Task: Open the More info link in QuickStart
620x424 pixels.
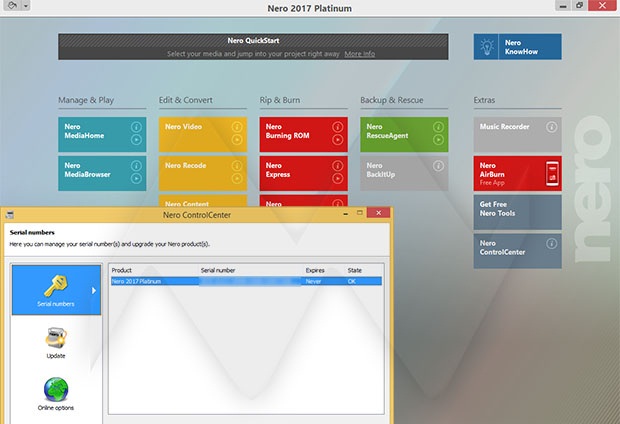Action: point(359,54)
